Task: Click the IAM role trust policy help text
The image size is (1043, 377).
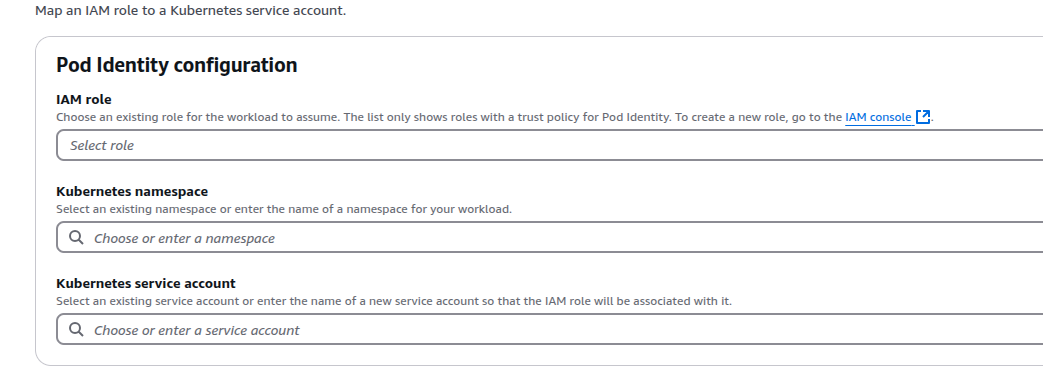Action: (x=450, y=118)
